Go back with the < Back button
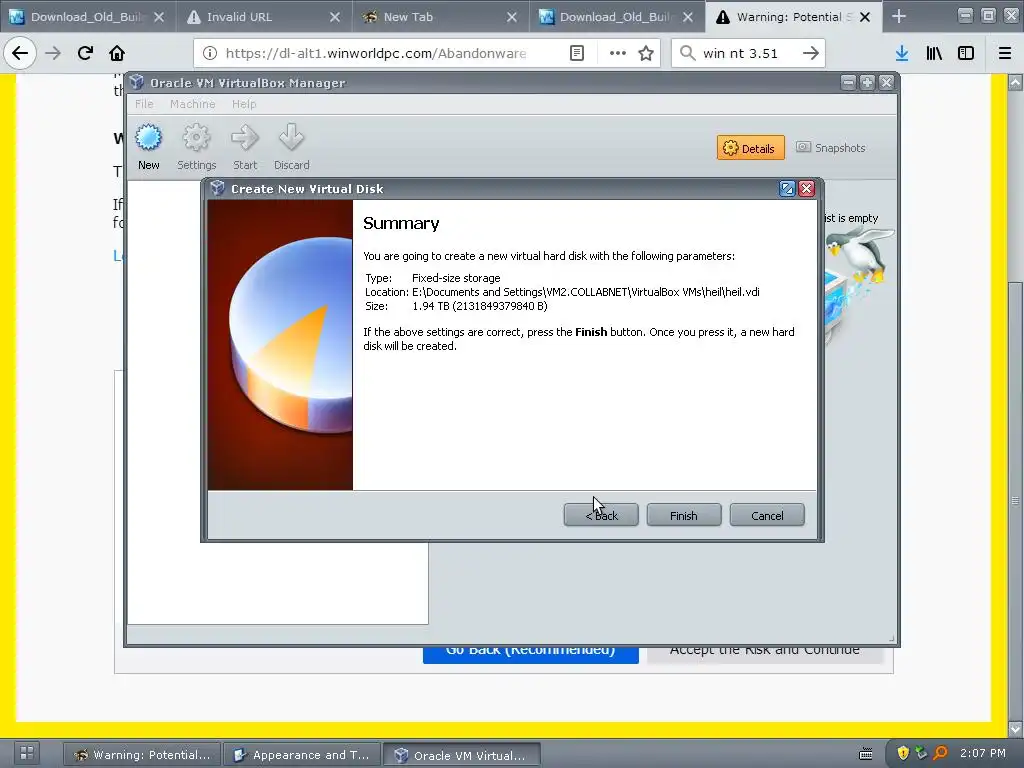 601,515
